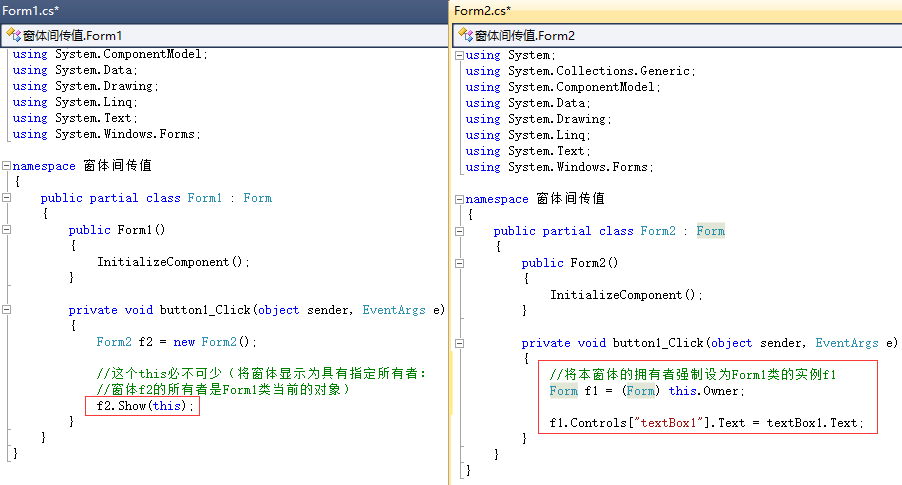Switch to the Form2.cs* tab
The width and height of the screenshot is (902, 485).
click(x=482, y=10)
